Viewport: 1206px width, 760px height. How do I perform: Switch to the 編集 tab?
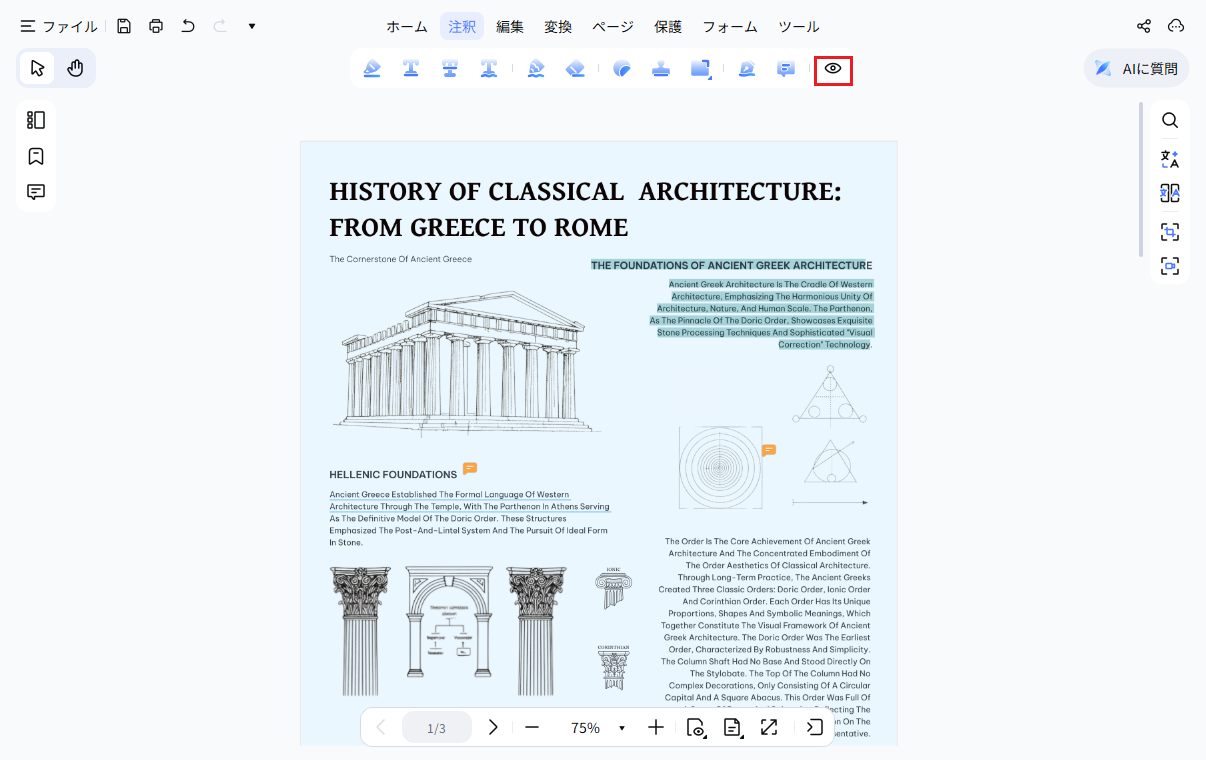510,27
